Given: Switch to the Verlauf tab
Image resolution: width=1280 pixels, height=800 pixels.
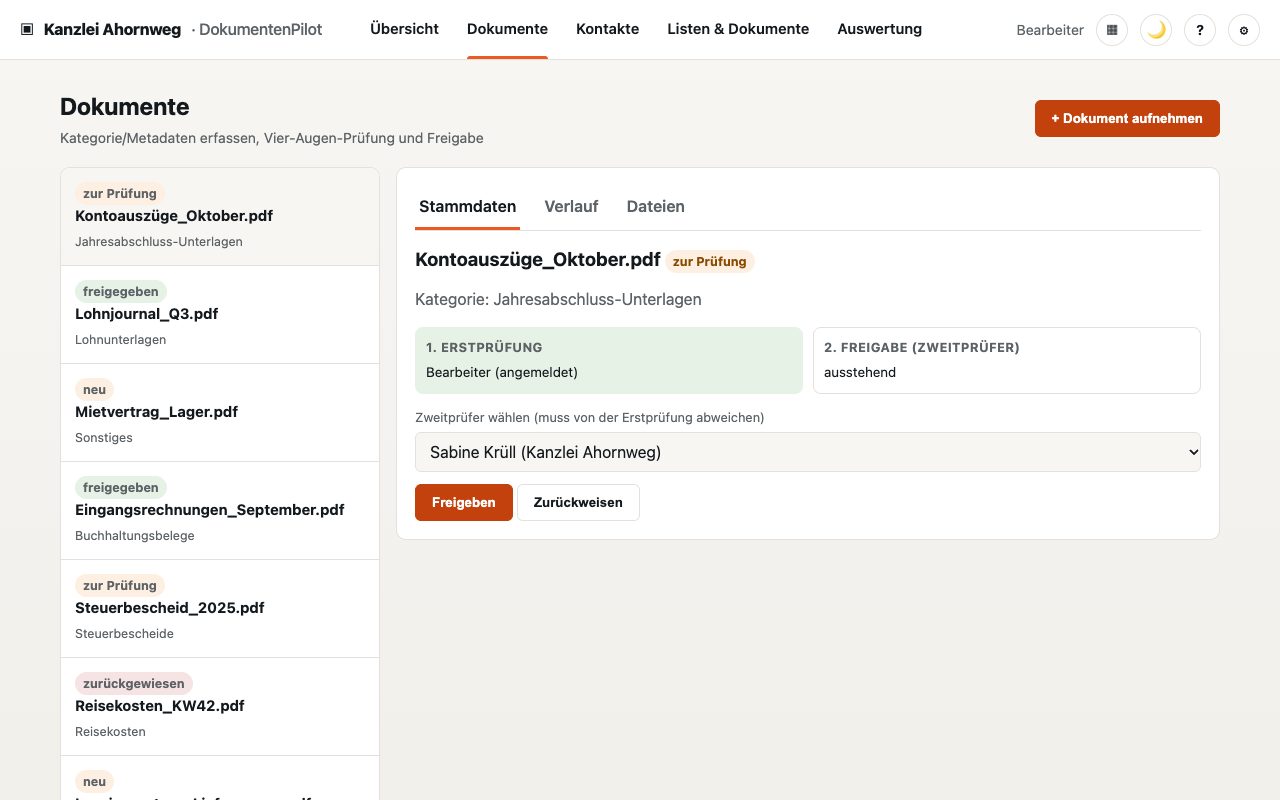Looking at the screenshot, I should (x=571, y=207).
